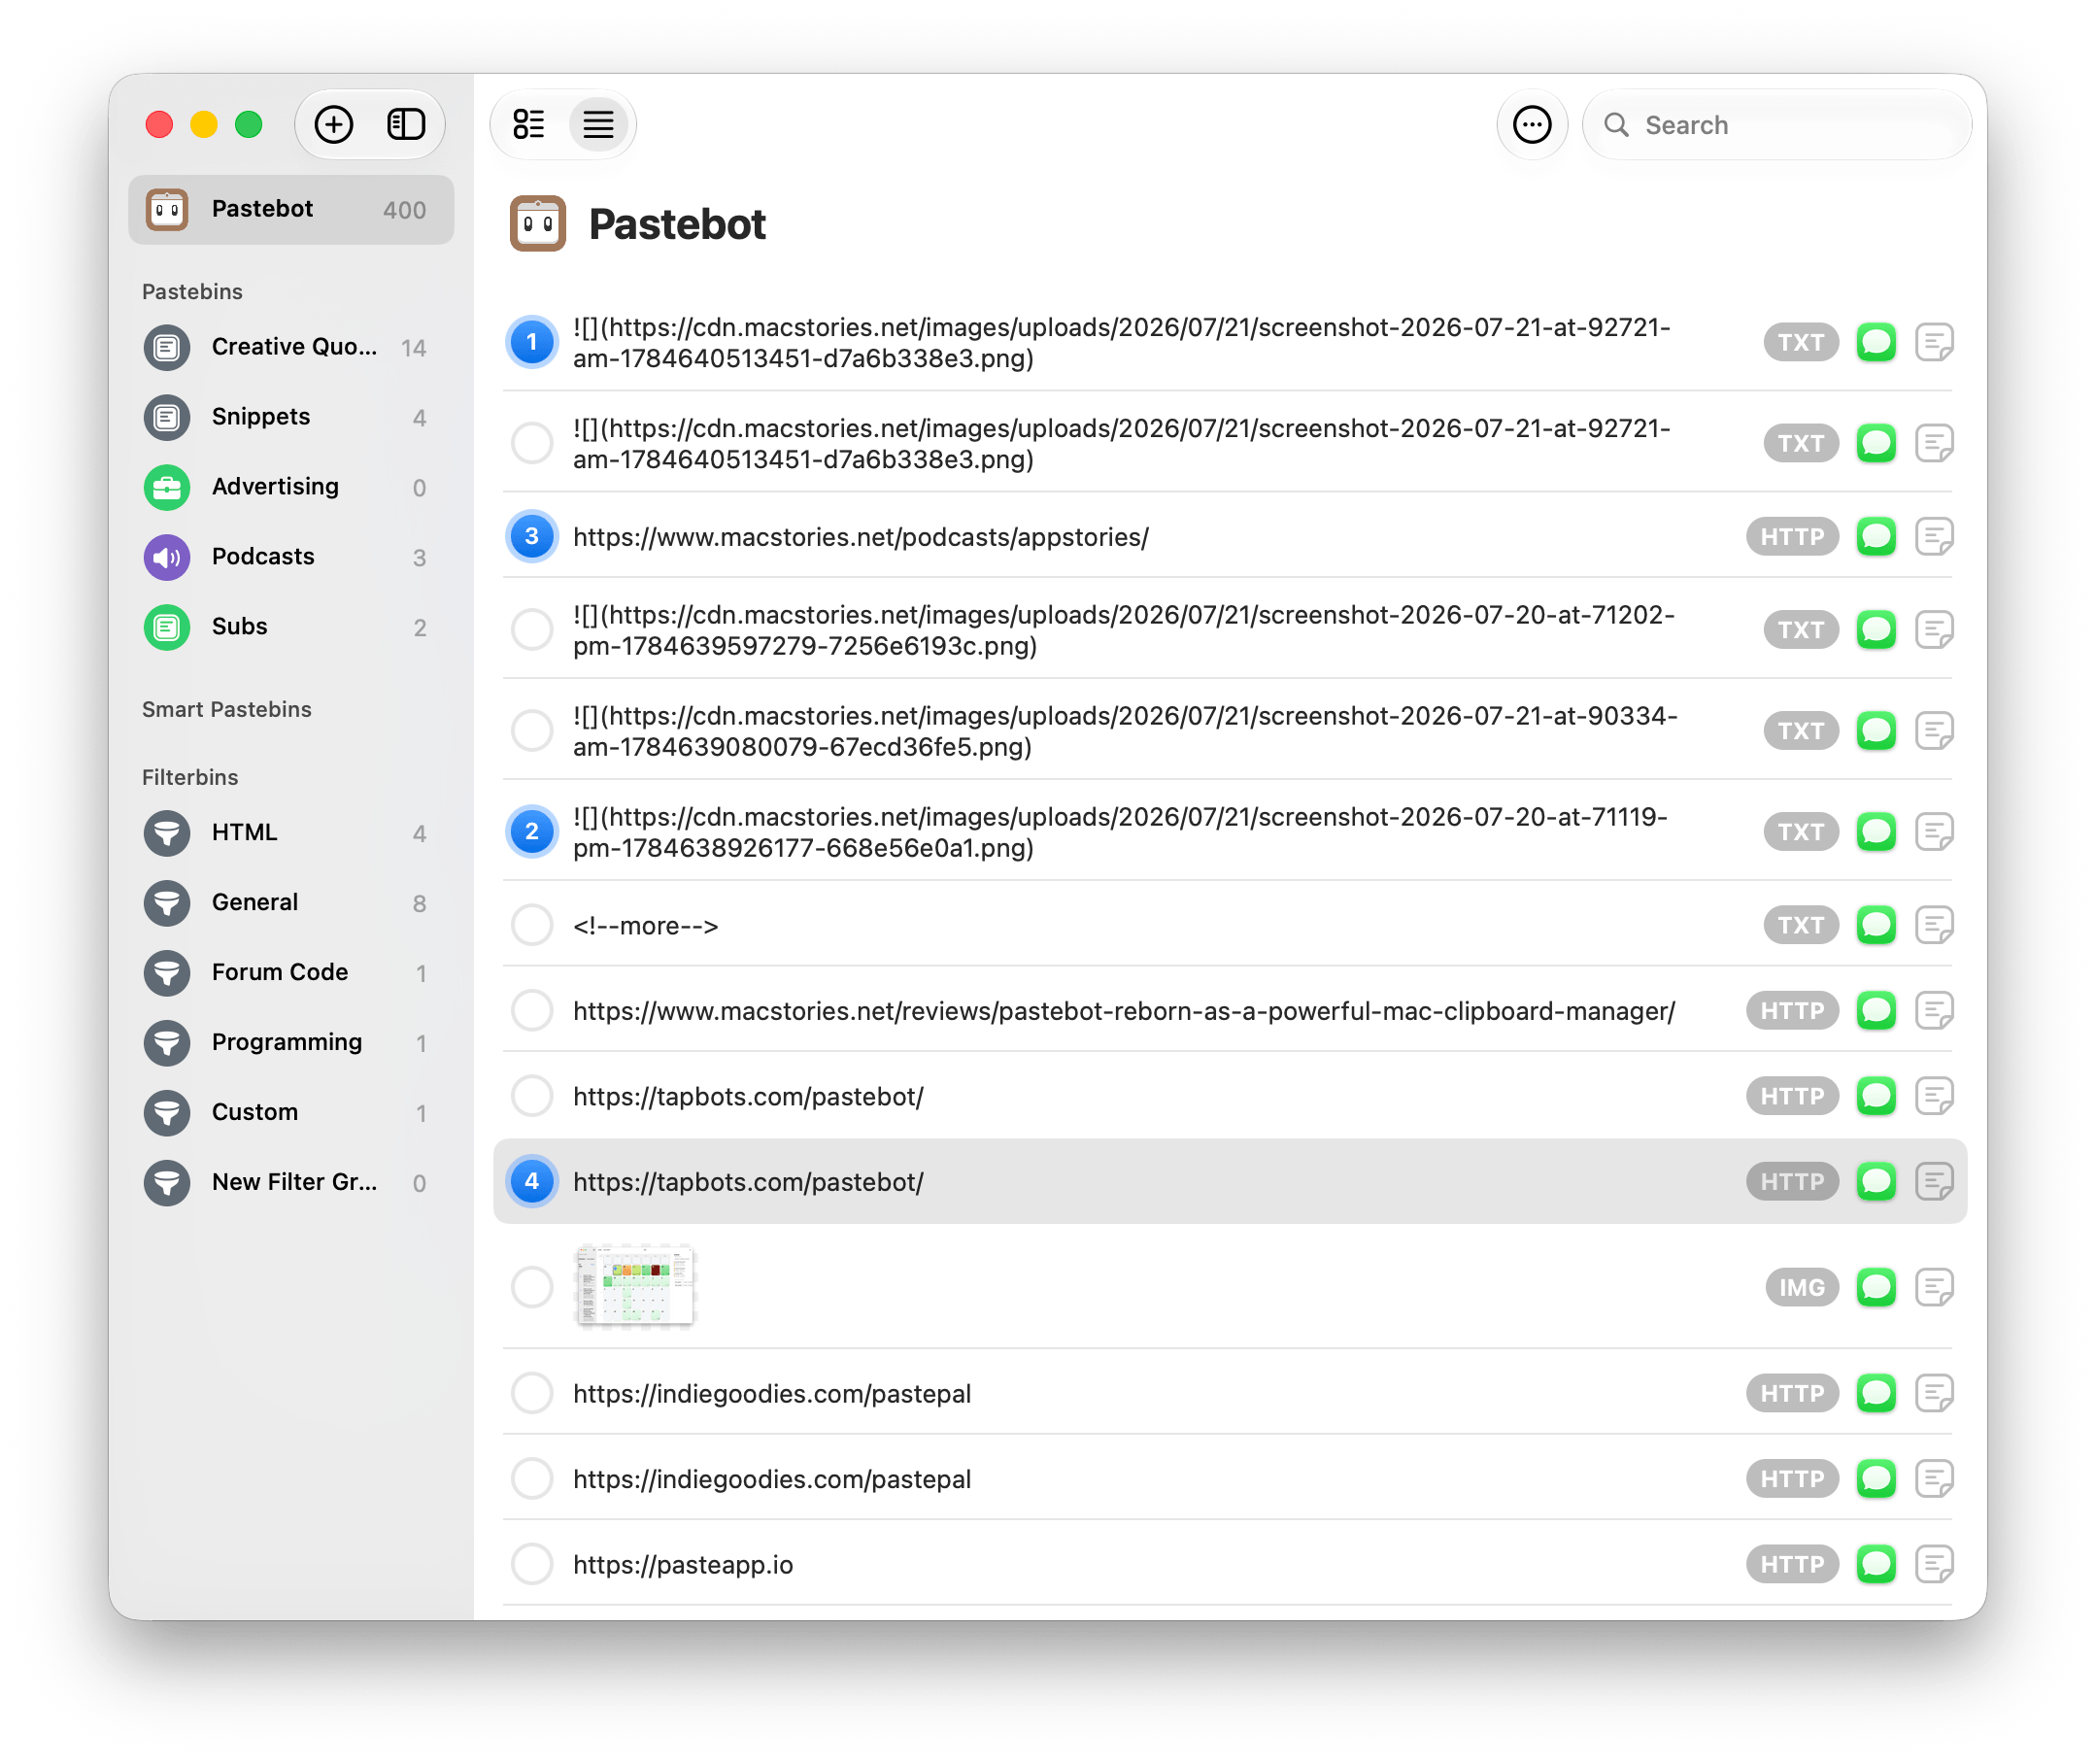
Task: Click the Pastebot robot icon beside the title
Action: (538, 223)
